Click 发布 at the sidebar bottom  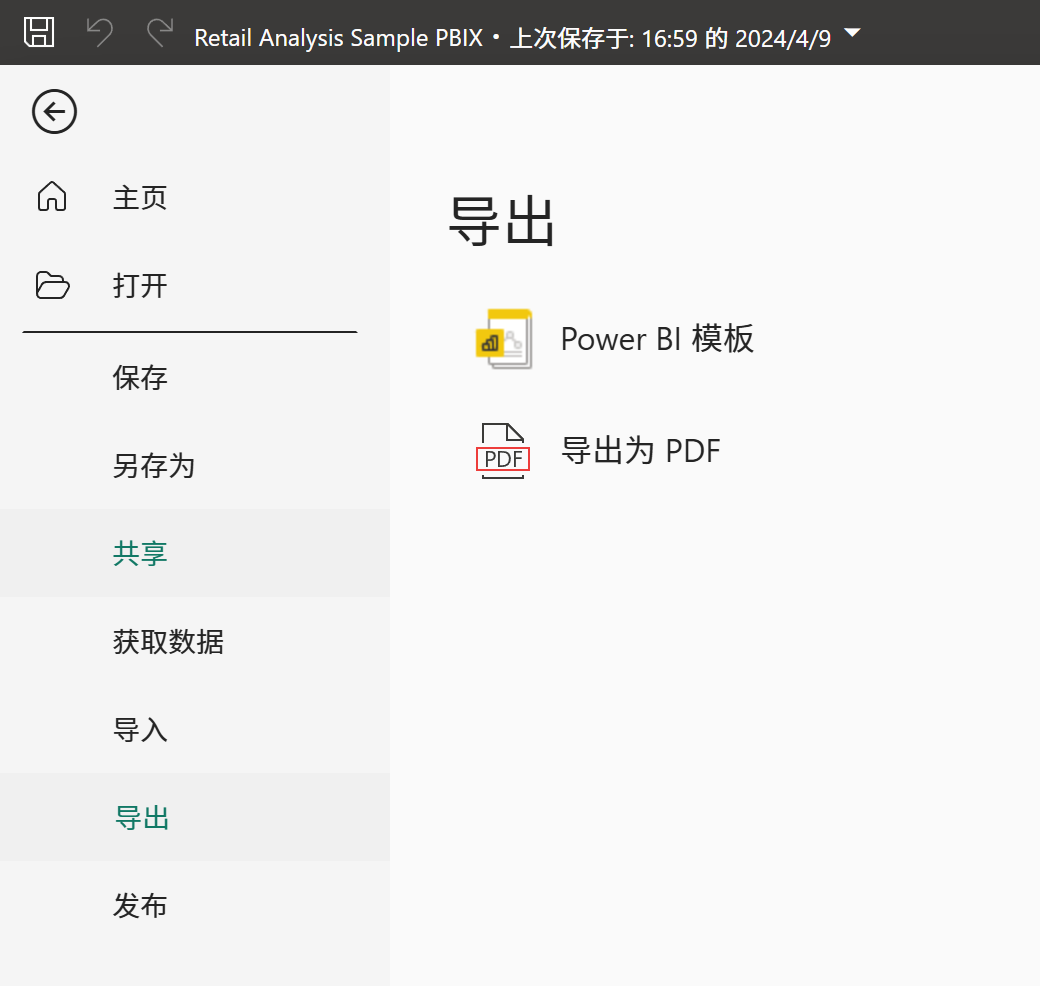coord(140,905)
